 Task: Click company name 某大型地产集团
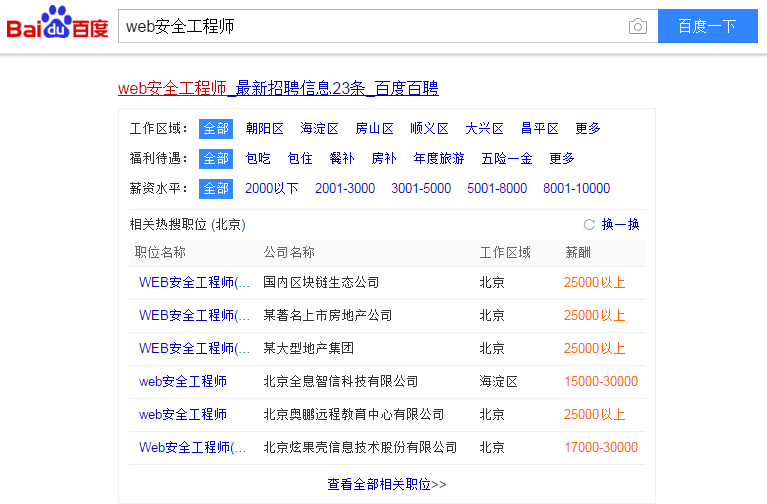point(308,348)
